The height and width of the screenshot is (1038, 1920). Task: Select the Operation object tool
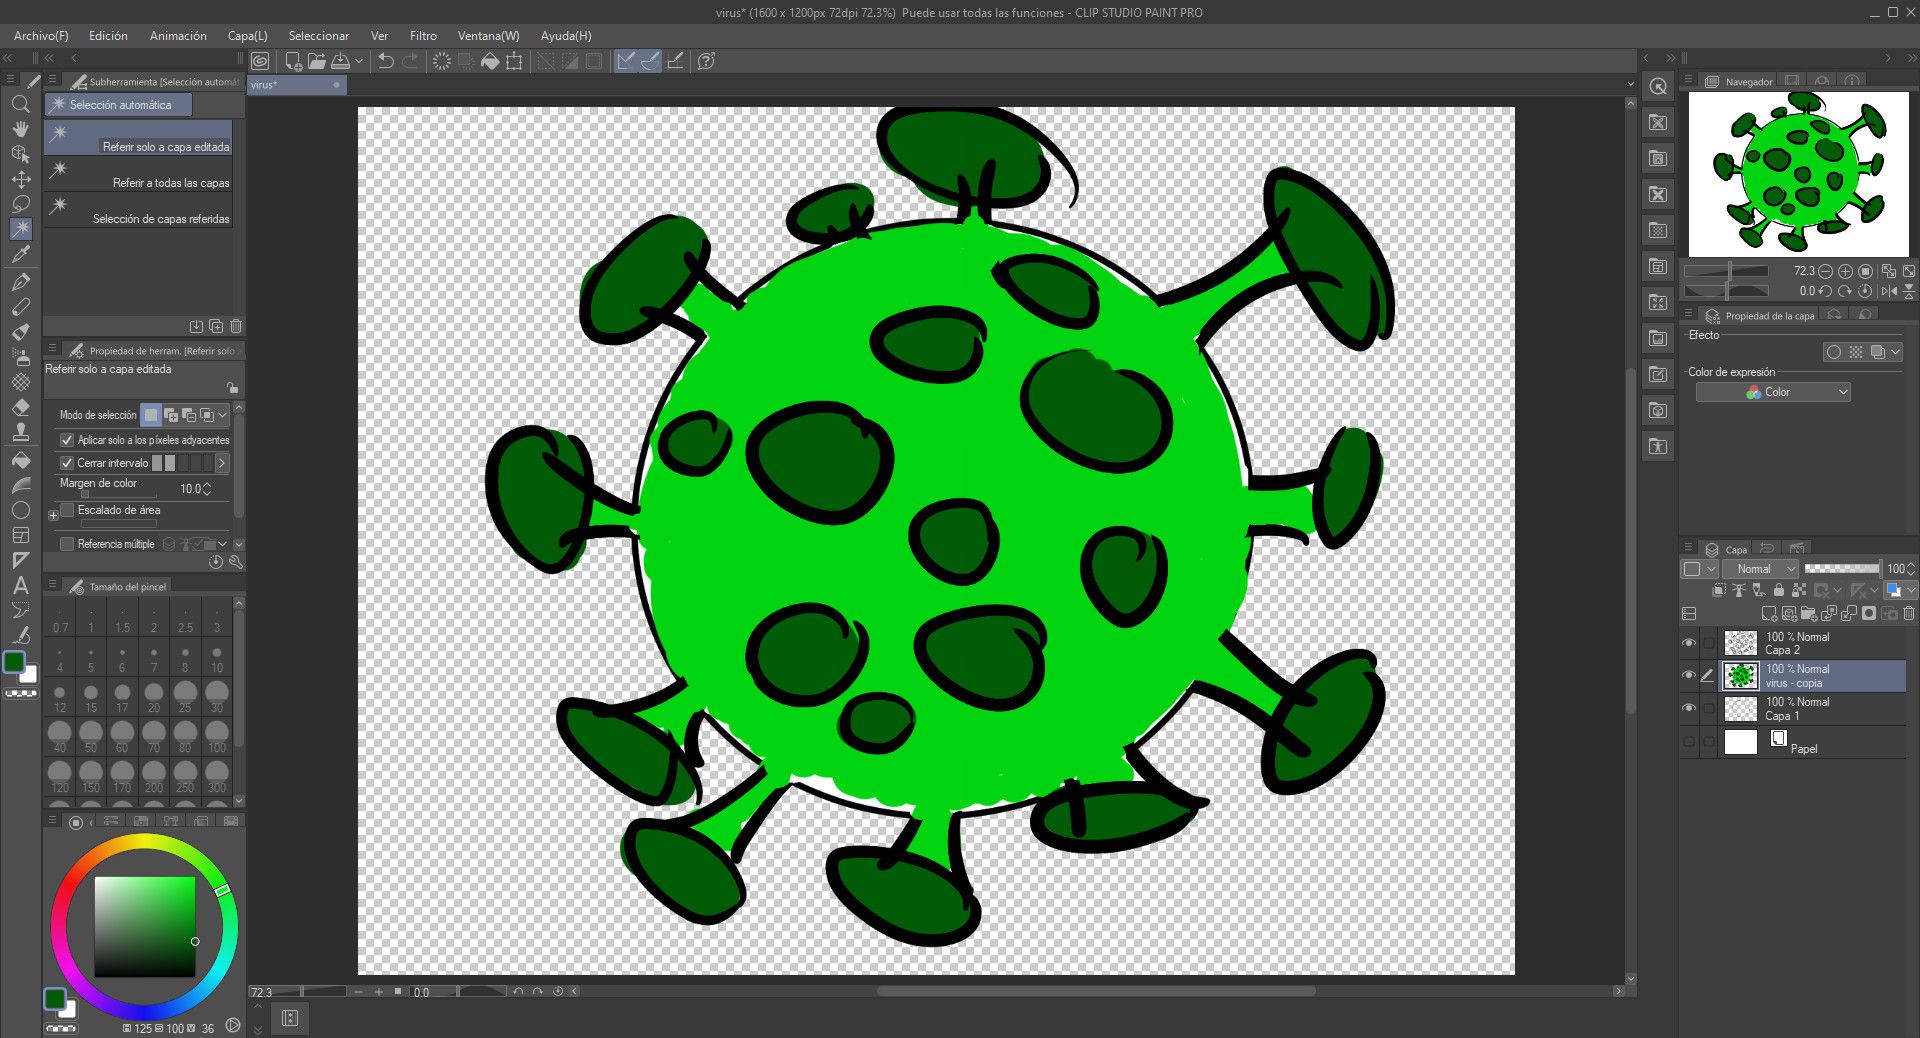pyautogui.click(x=20, y=154)
